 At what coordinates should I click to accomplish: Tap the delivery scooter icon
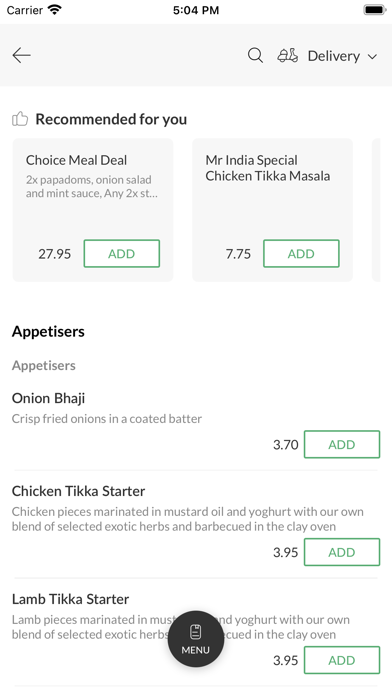click(x=288, y=55)
